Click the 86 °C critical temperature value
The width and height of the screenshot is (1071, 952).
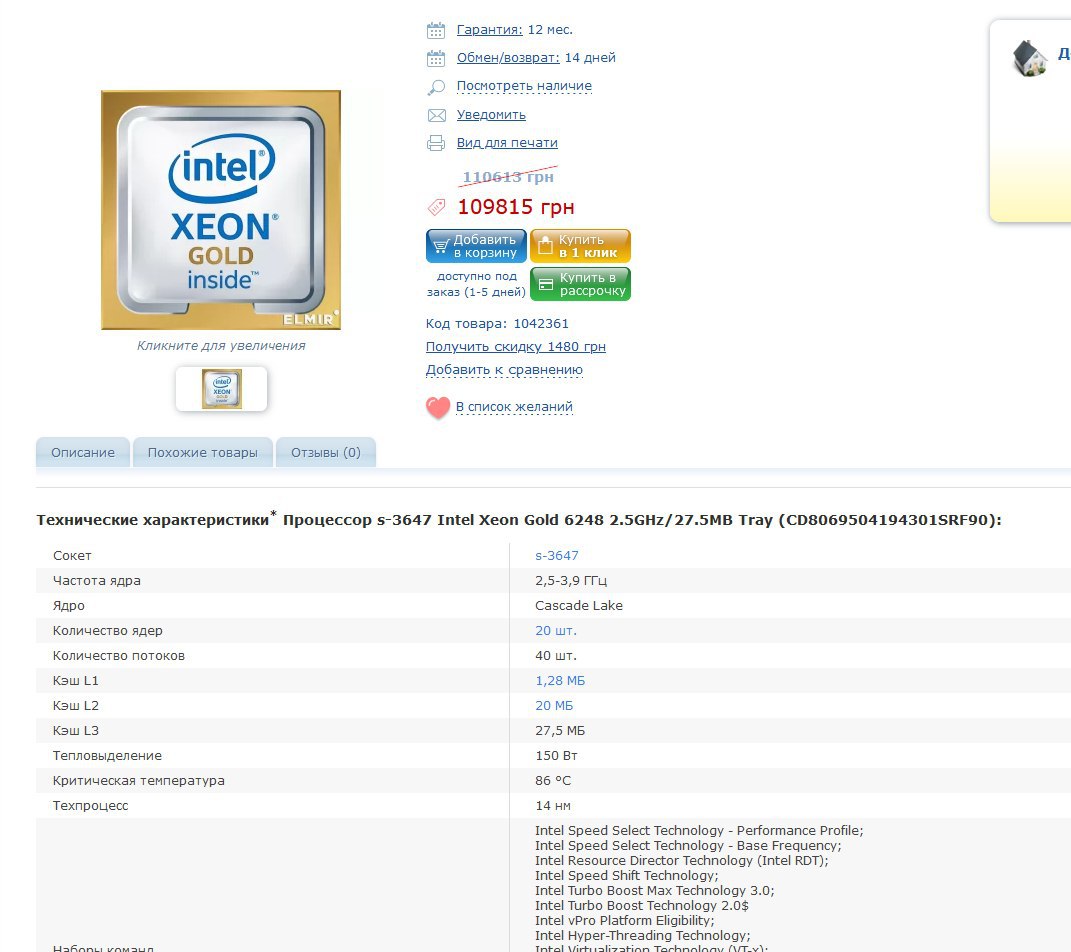tap(553, 781)
